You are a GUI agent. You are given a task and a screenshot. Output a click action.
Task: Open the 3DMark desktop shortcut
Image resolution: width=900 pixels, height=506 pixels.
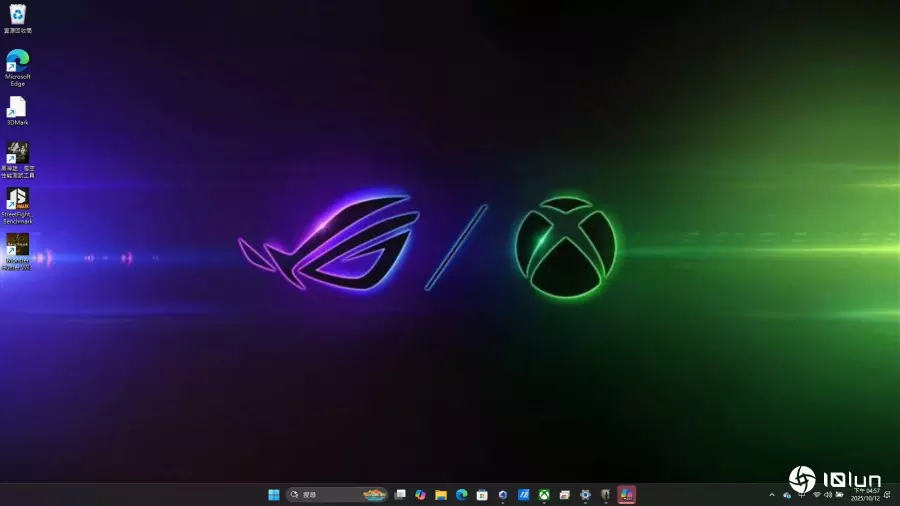[17, 108]
